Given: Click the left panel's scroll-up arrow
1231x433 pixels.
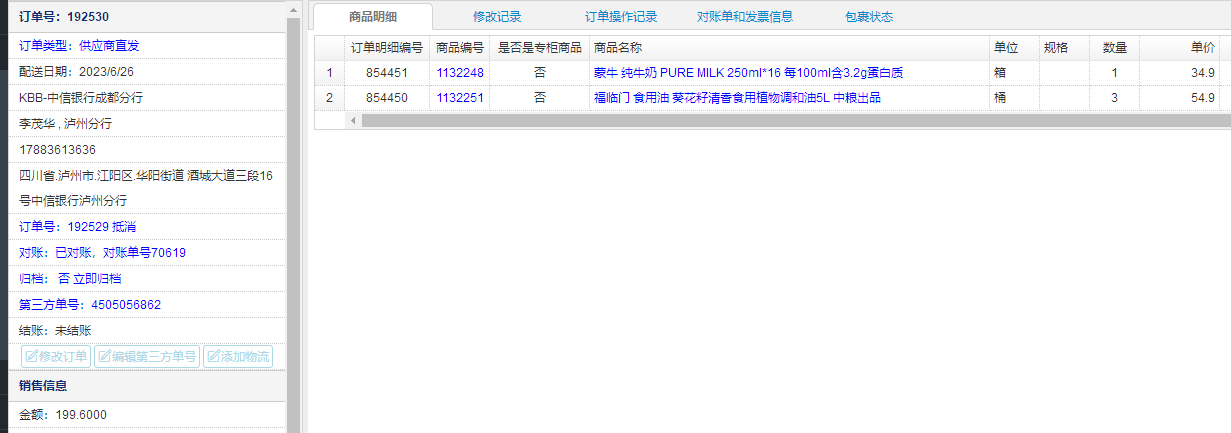Looking at the screenshot, I should tap(293, 10).
